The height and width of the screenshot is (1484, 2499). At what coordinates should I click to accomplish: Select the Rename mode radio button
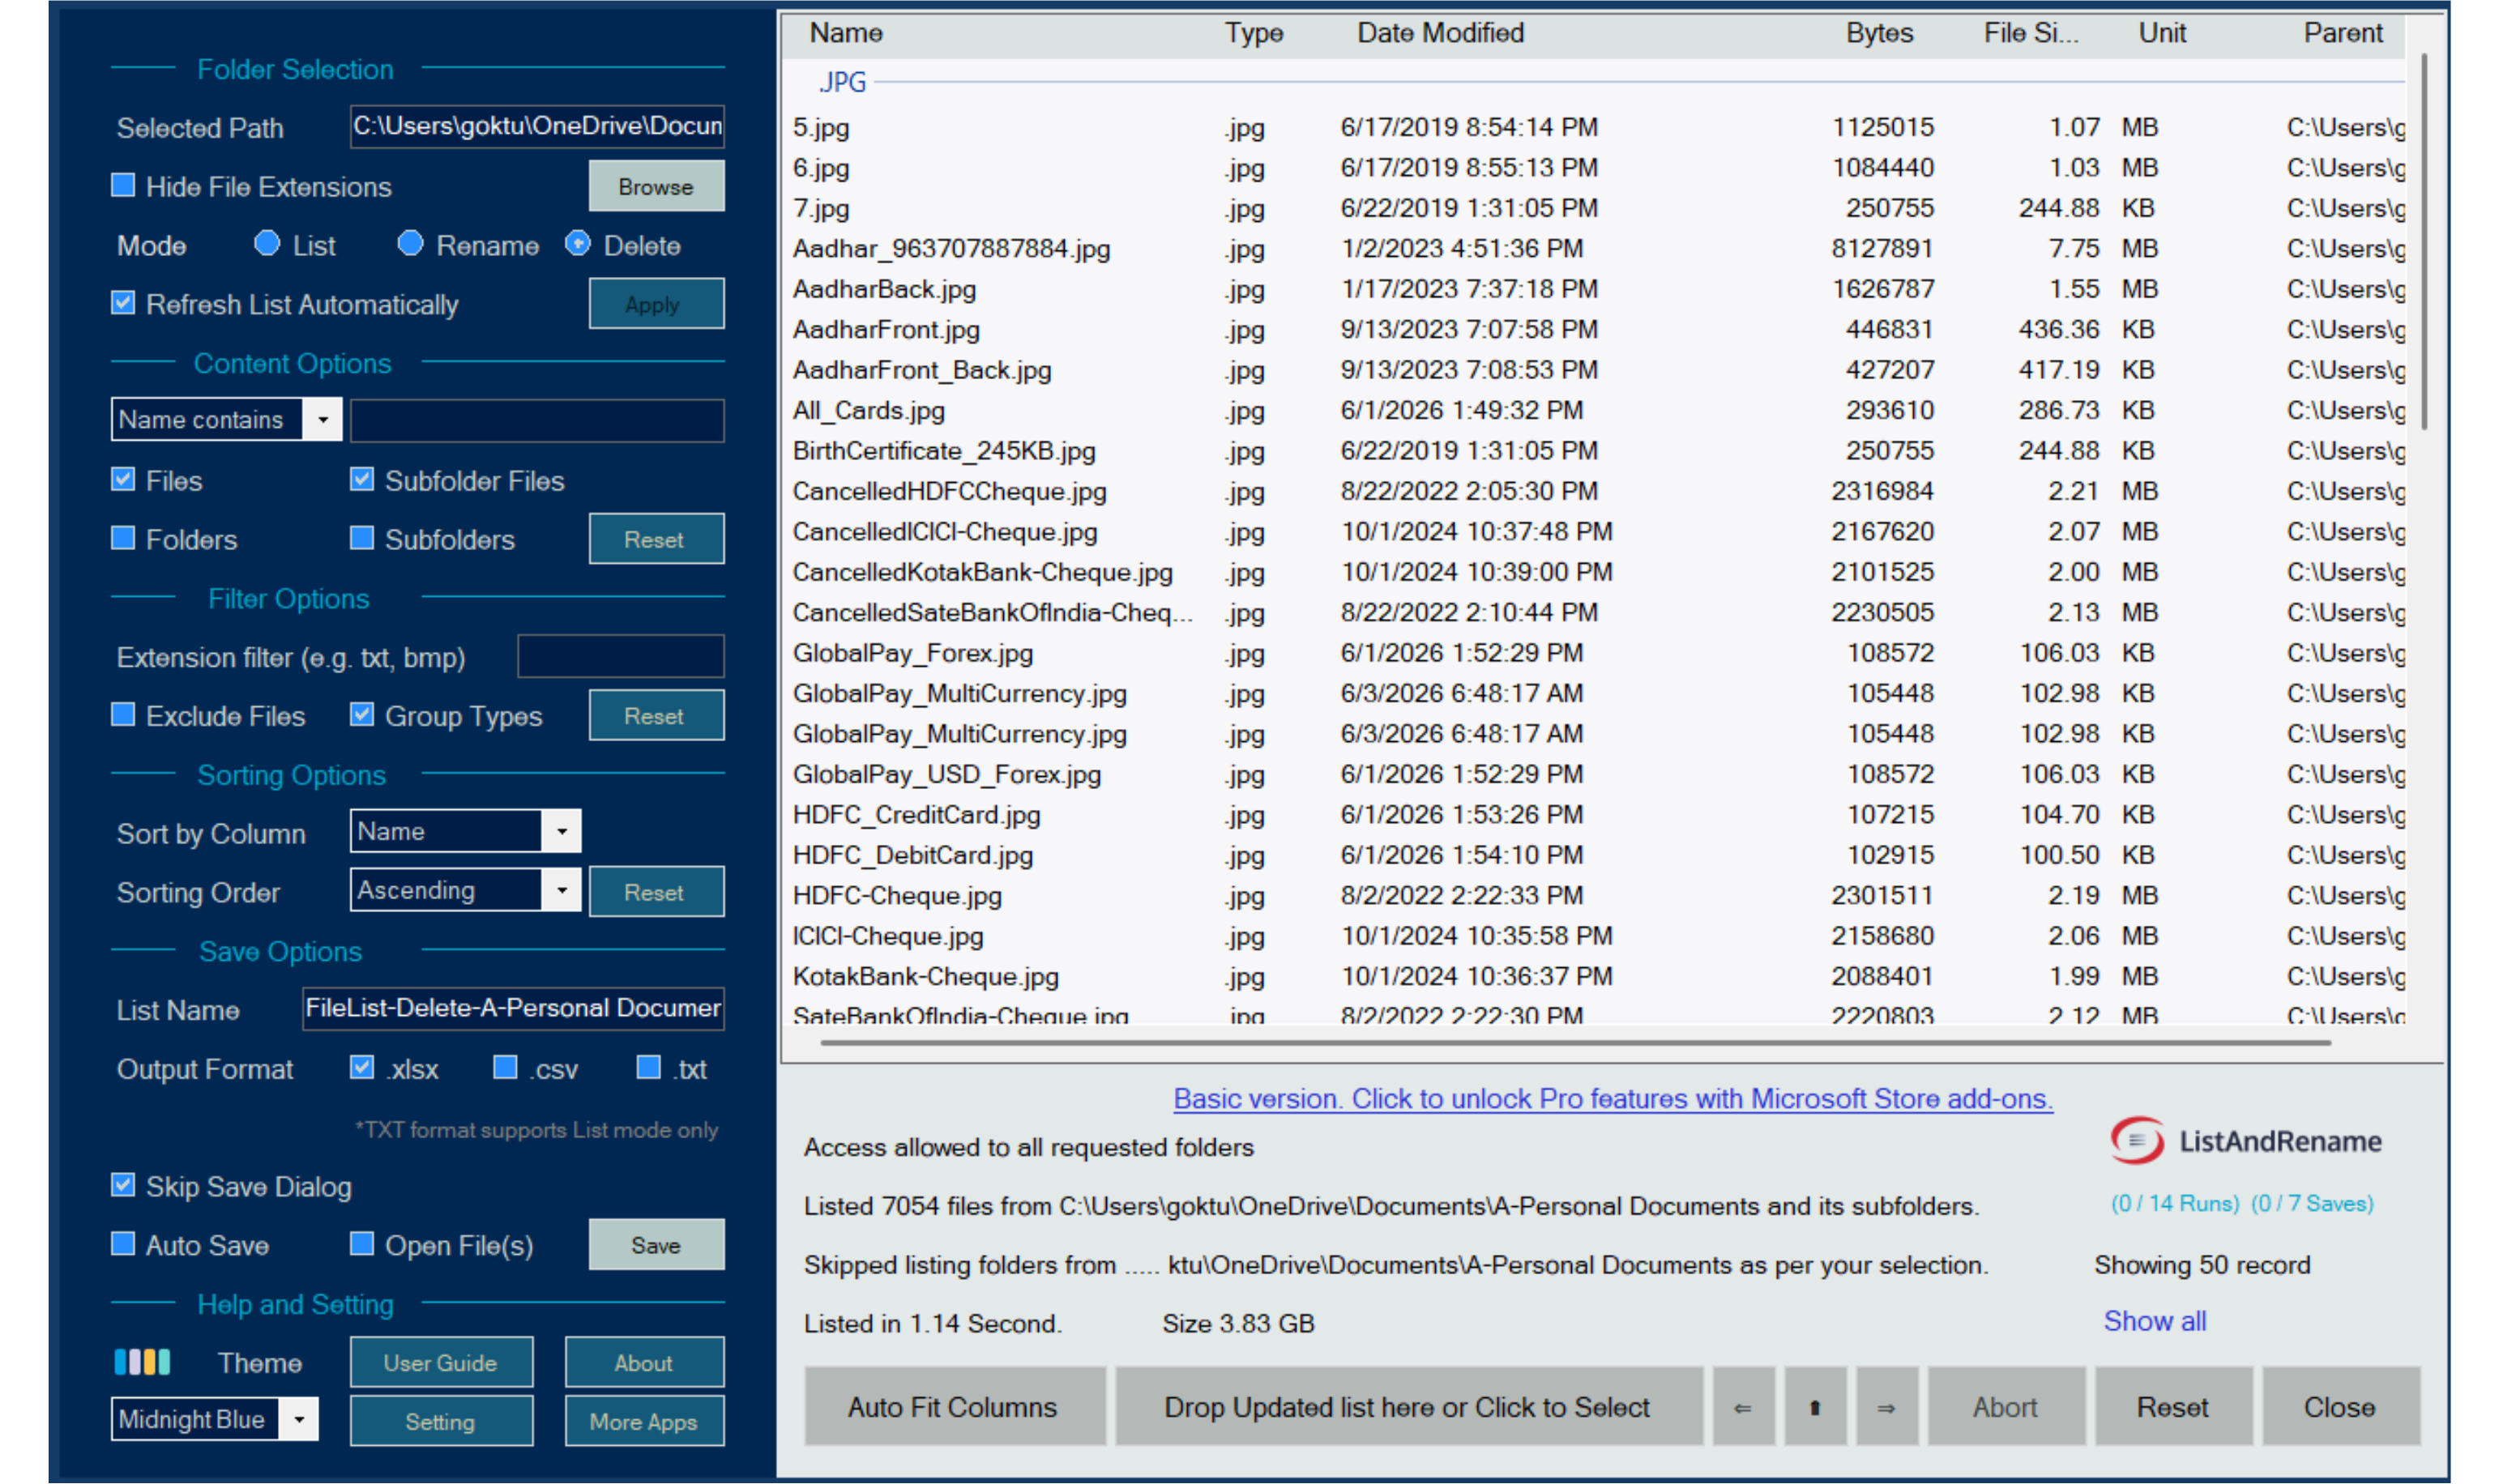pos(410,244)
